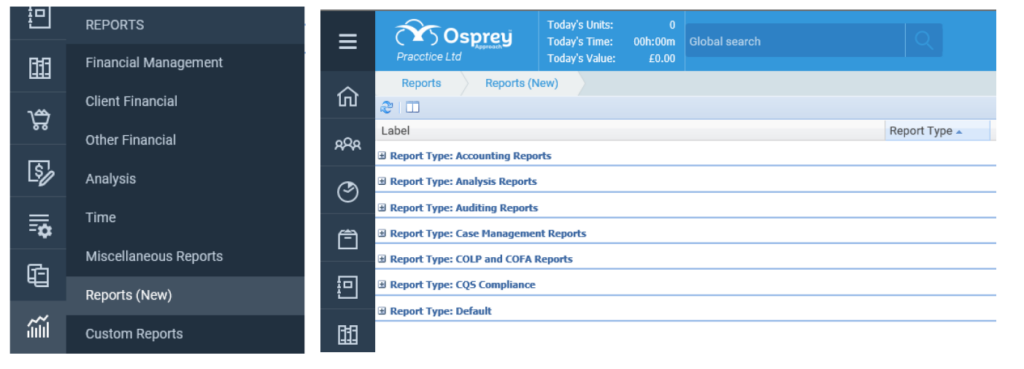
Task: Click the magnifier search button next to Global search
Action: point(923,41)
